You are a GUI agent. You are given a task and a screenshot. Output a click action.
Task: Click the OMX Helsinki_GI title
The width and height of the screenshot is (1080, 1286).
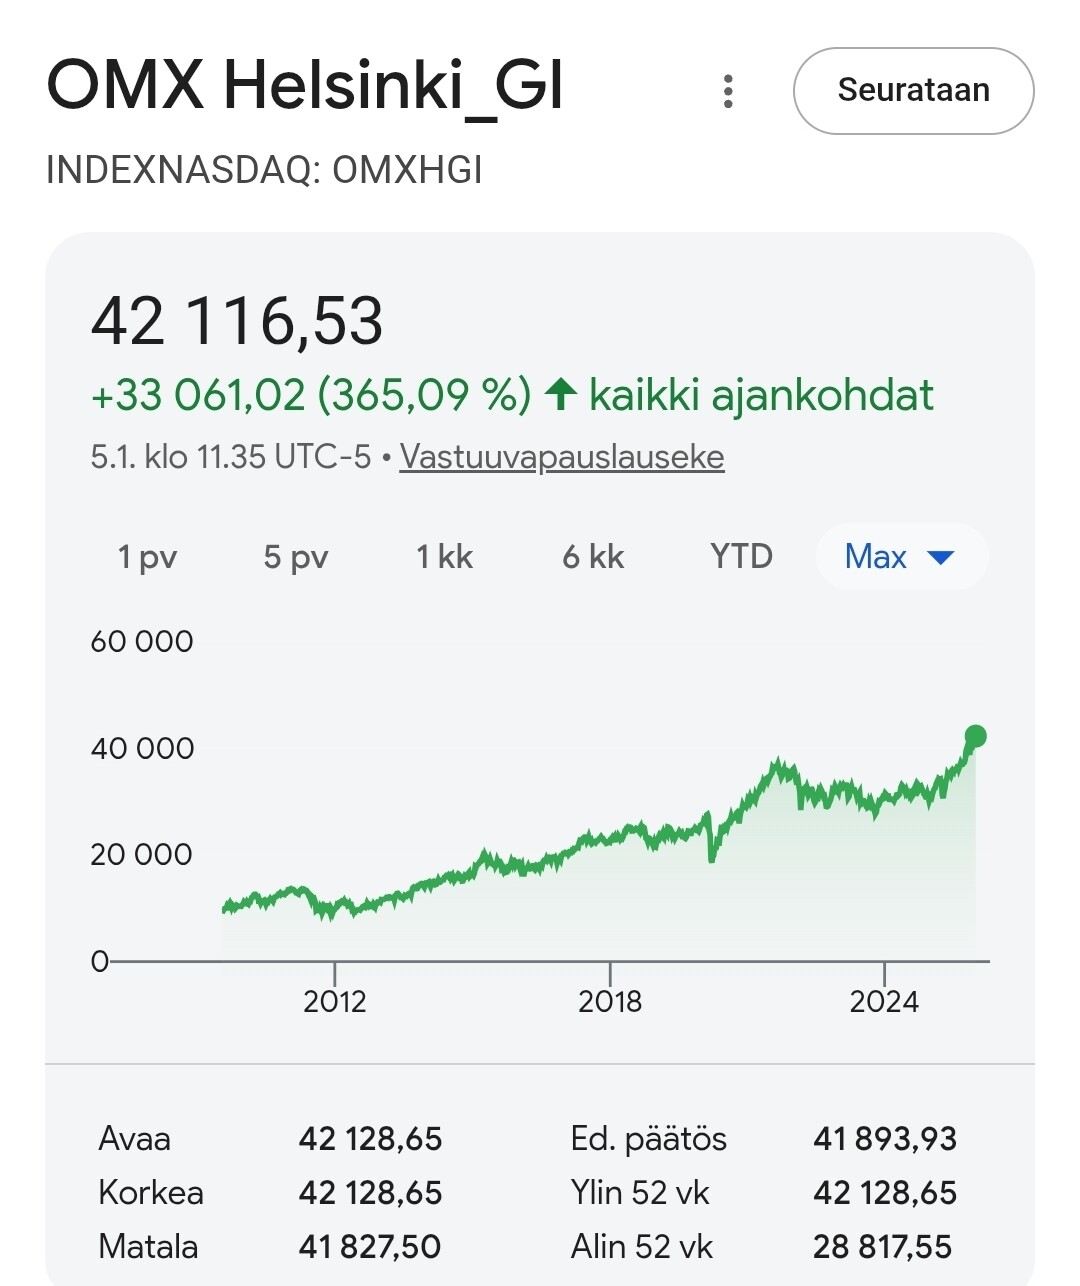click(305, 85)
